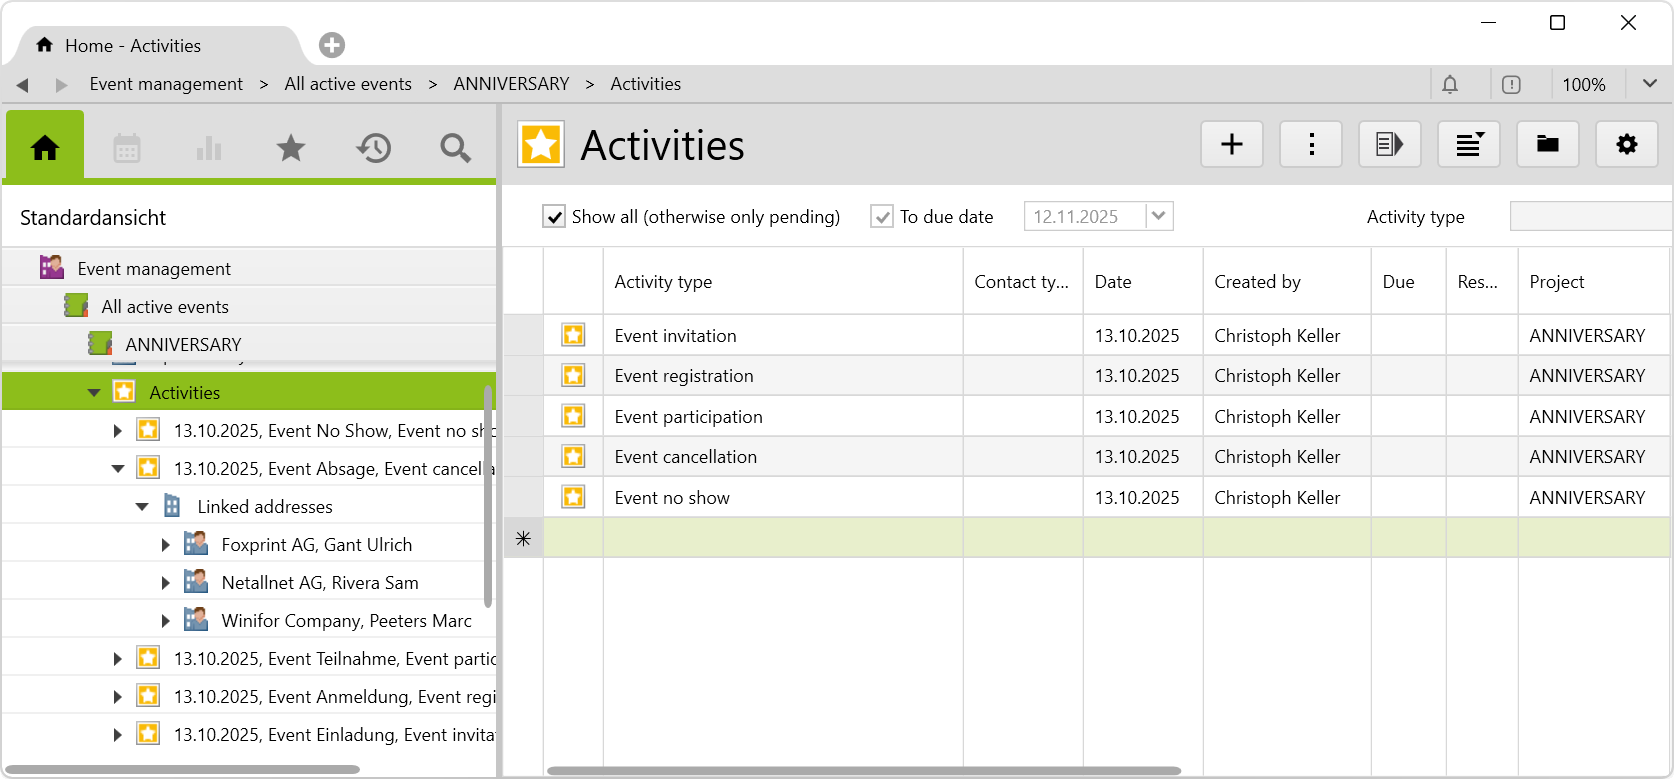Add a new tab with plus icon
The width and height of the screenshot is (1674, 779).
pos(332,45)
